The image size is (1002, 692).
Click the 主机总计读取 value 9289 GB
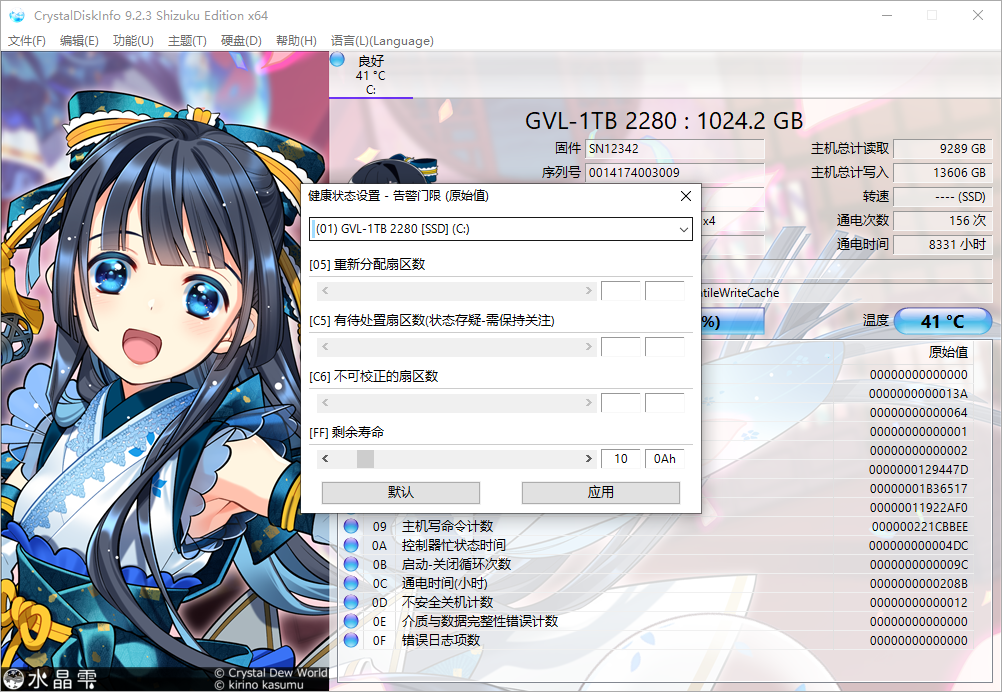tap(942, 149)
